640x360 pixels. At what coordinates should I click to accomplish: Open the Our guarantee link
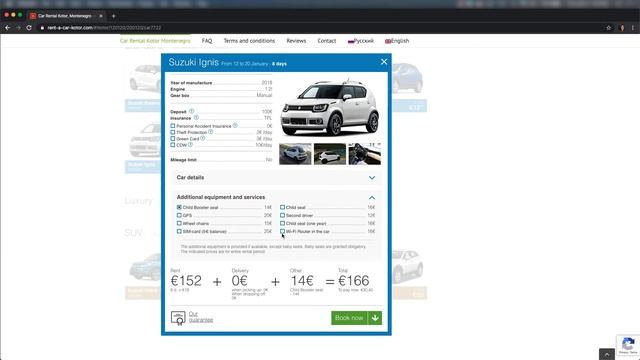[x=200, y=317]
